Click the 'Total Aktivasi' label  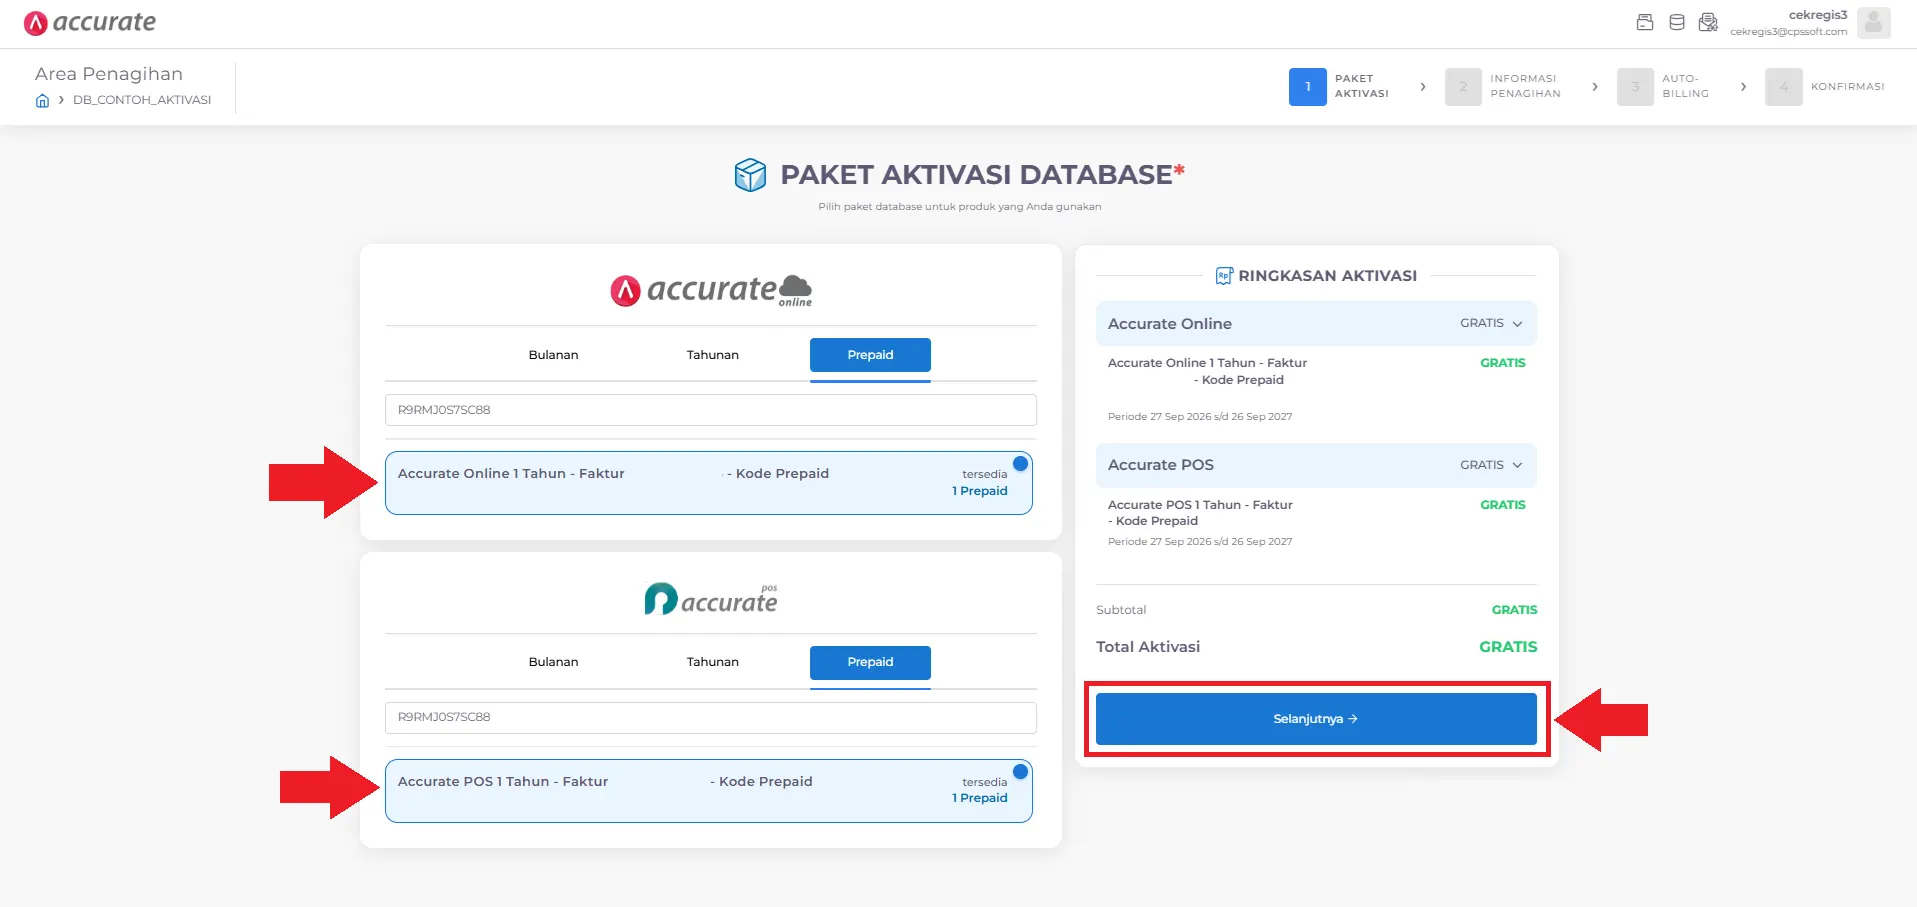pyautogui.click(x=1148, y=647)
